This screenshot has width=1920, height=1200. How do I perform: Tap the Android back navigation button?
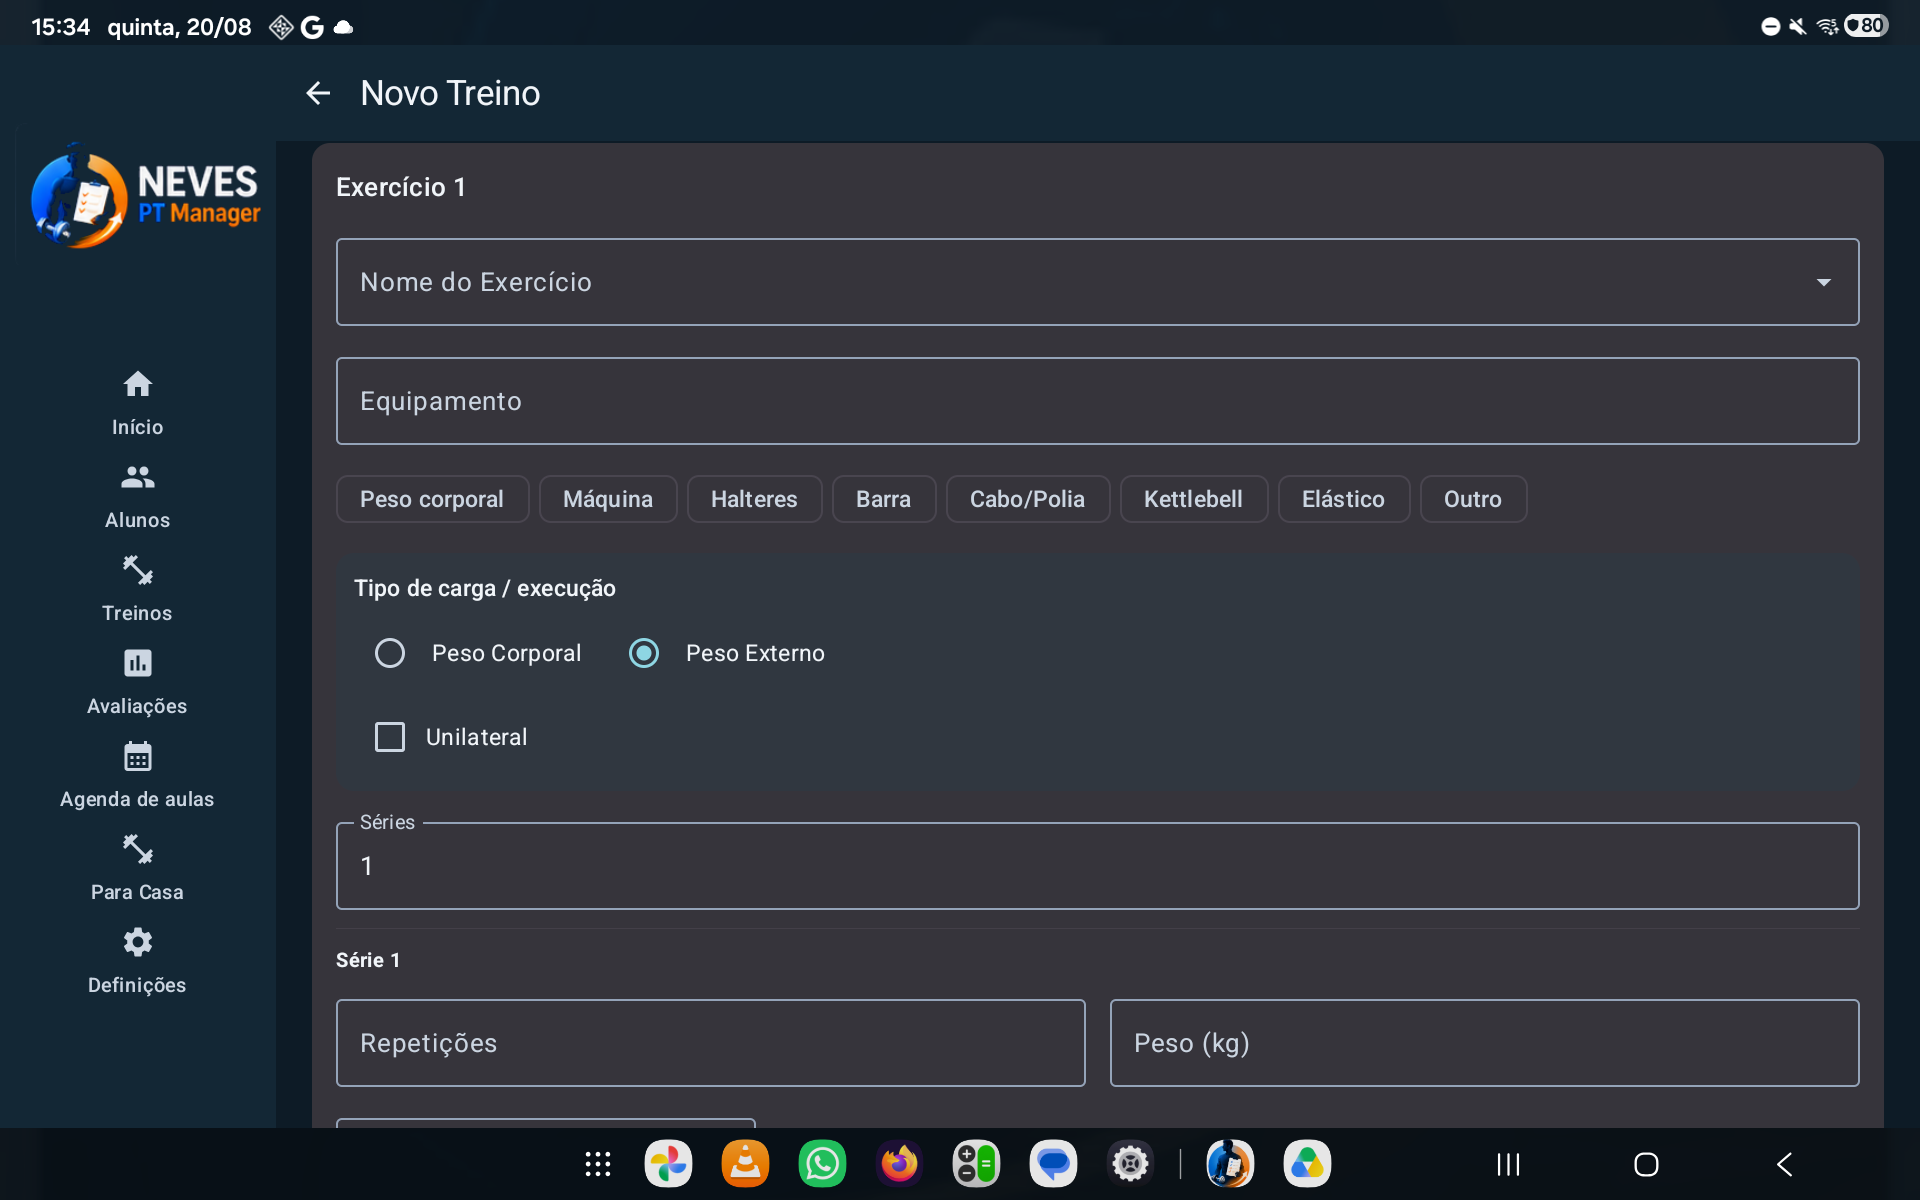pyautogui.click(x=1785, y=1164)
